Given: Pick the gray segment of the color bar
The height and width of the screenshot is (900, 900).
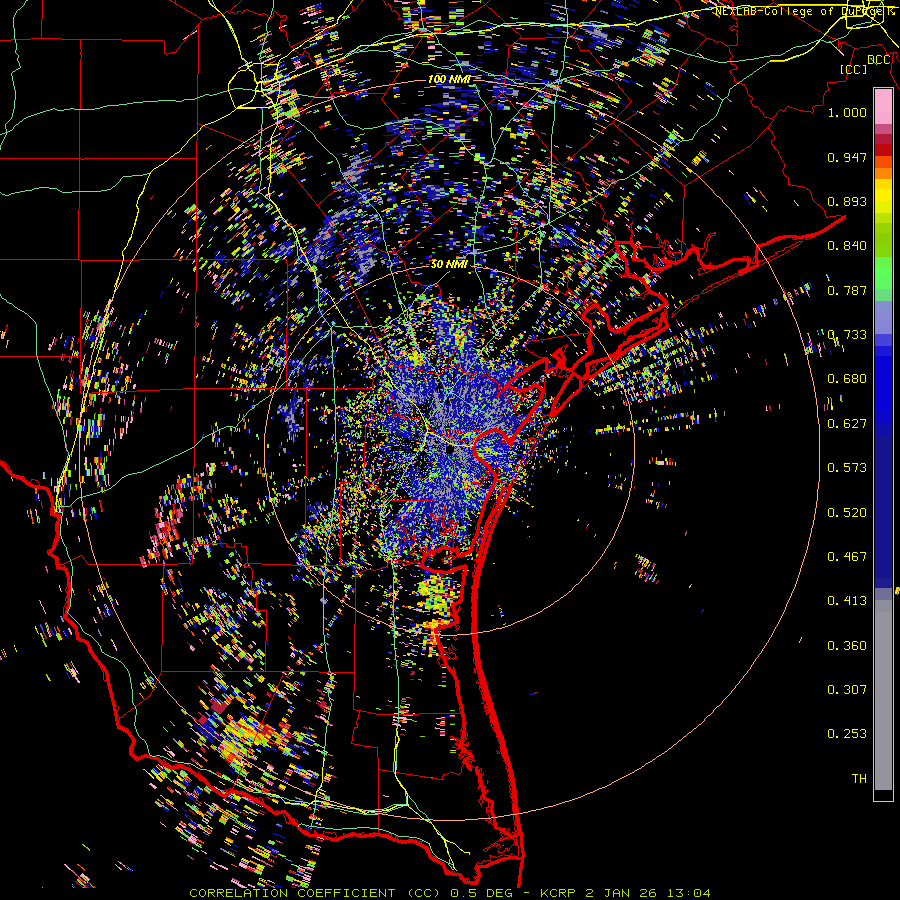Looking at the screenshot, I should click(883, 695).
